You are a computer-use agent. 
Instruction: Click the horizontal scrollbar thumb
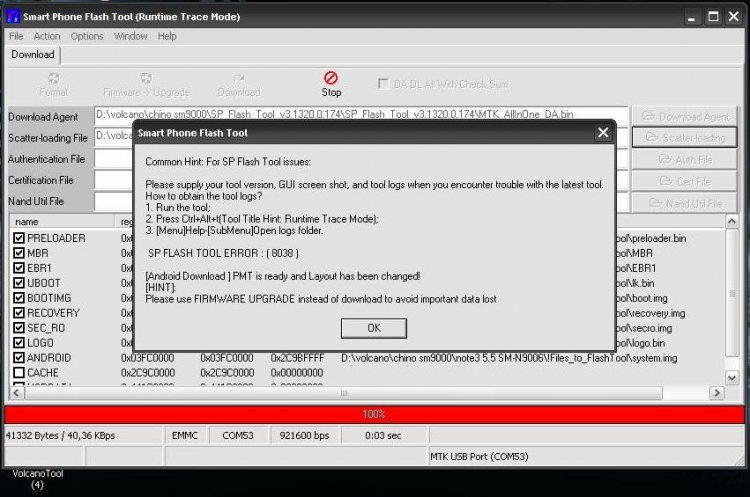(343, 393)
